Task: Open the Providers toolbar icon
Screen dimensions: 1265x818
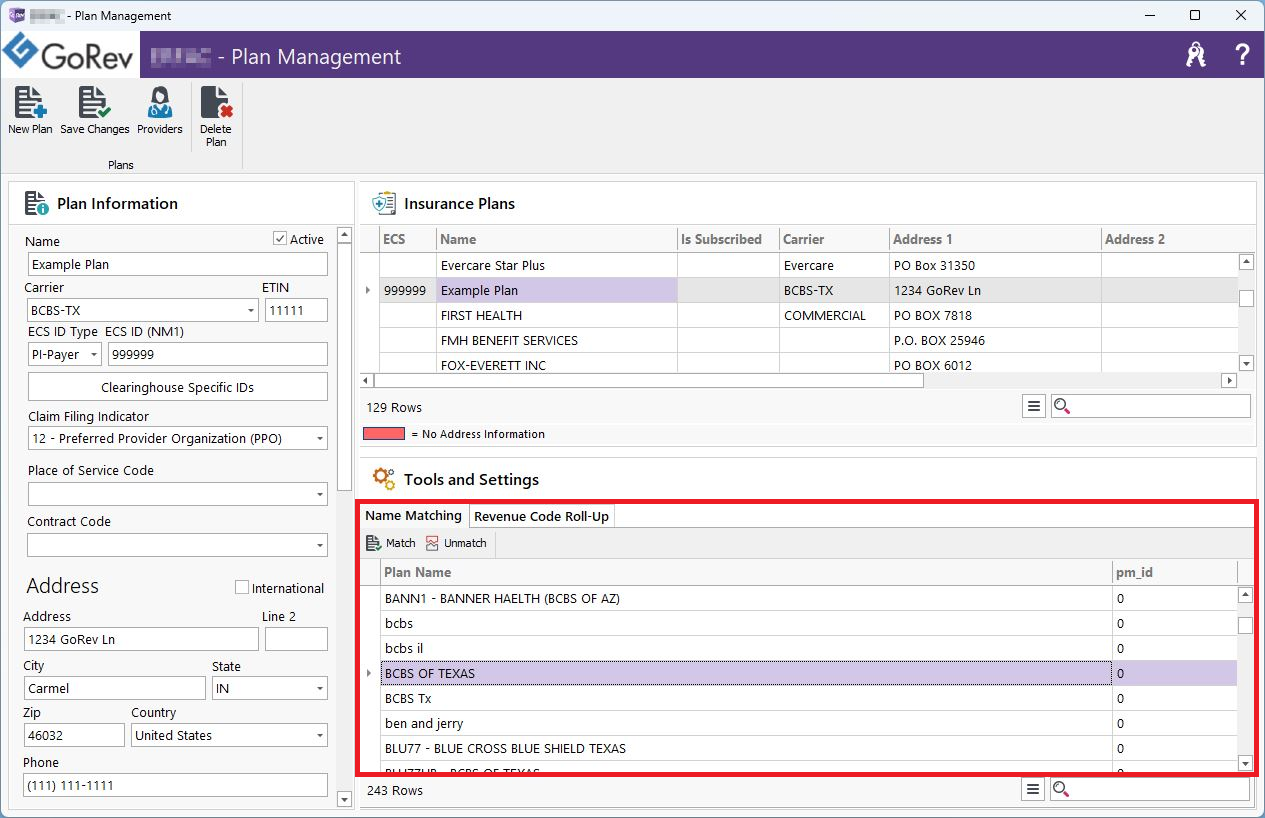Action: pyautogui.click(x=160, y=110)
